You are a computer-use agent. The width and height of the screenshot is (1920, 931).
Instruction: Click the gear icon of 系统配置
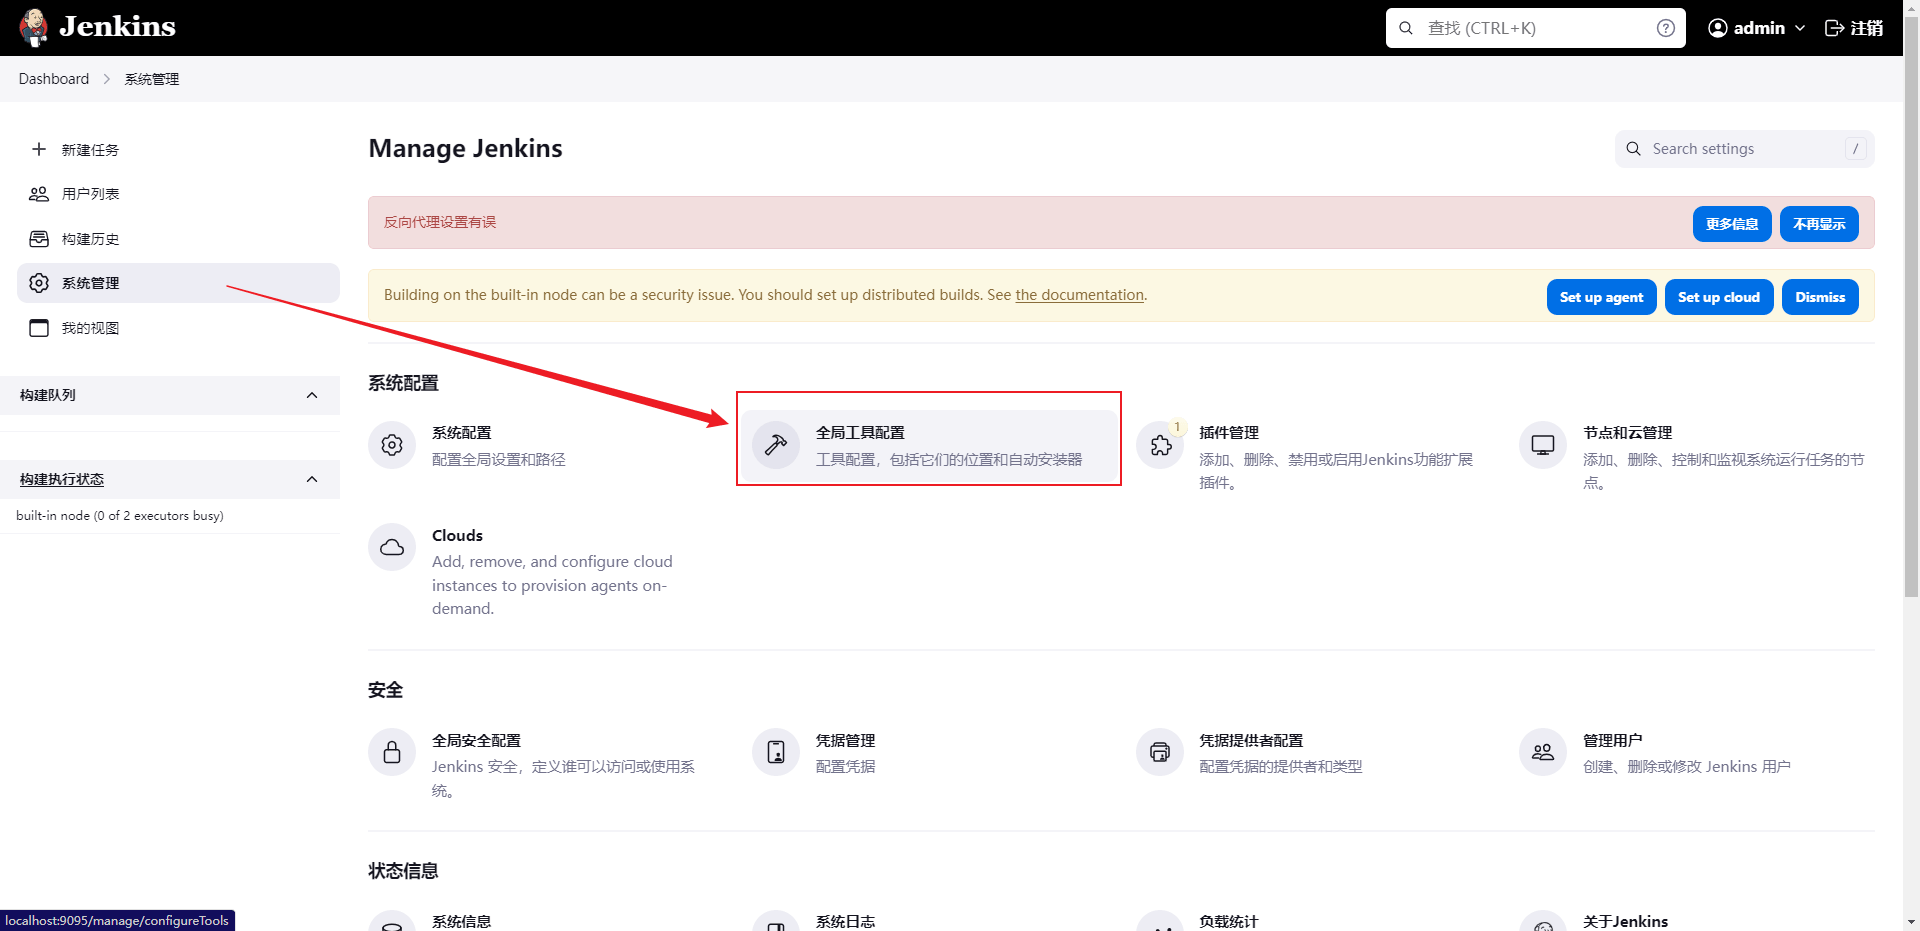click(392, 445)
